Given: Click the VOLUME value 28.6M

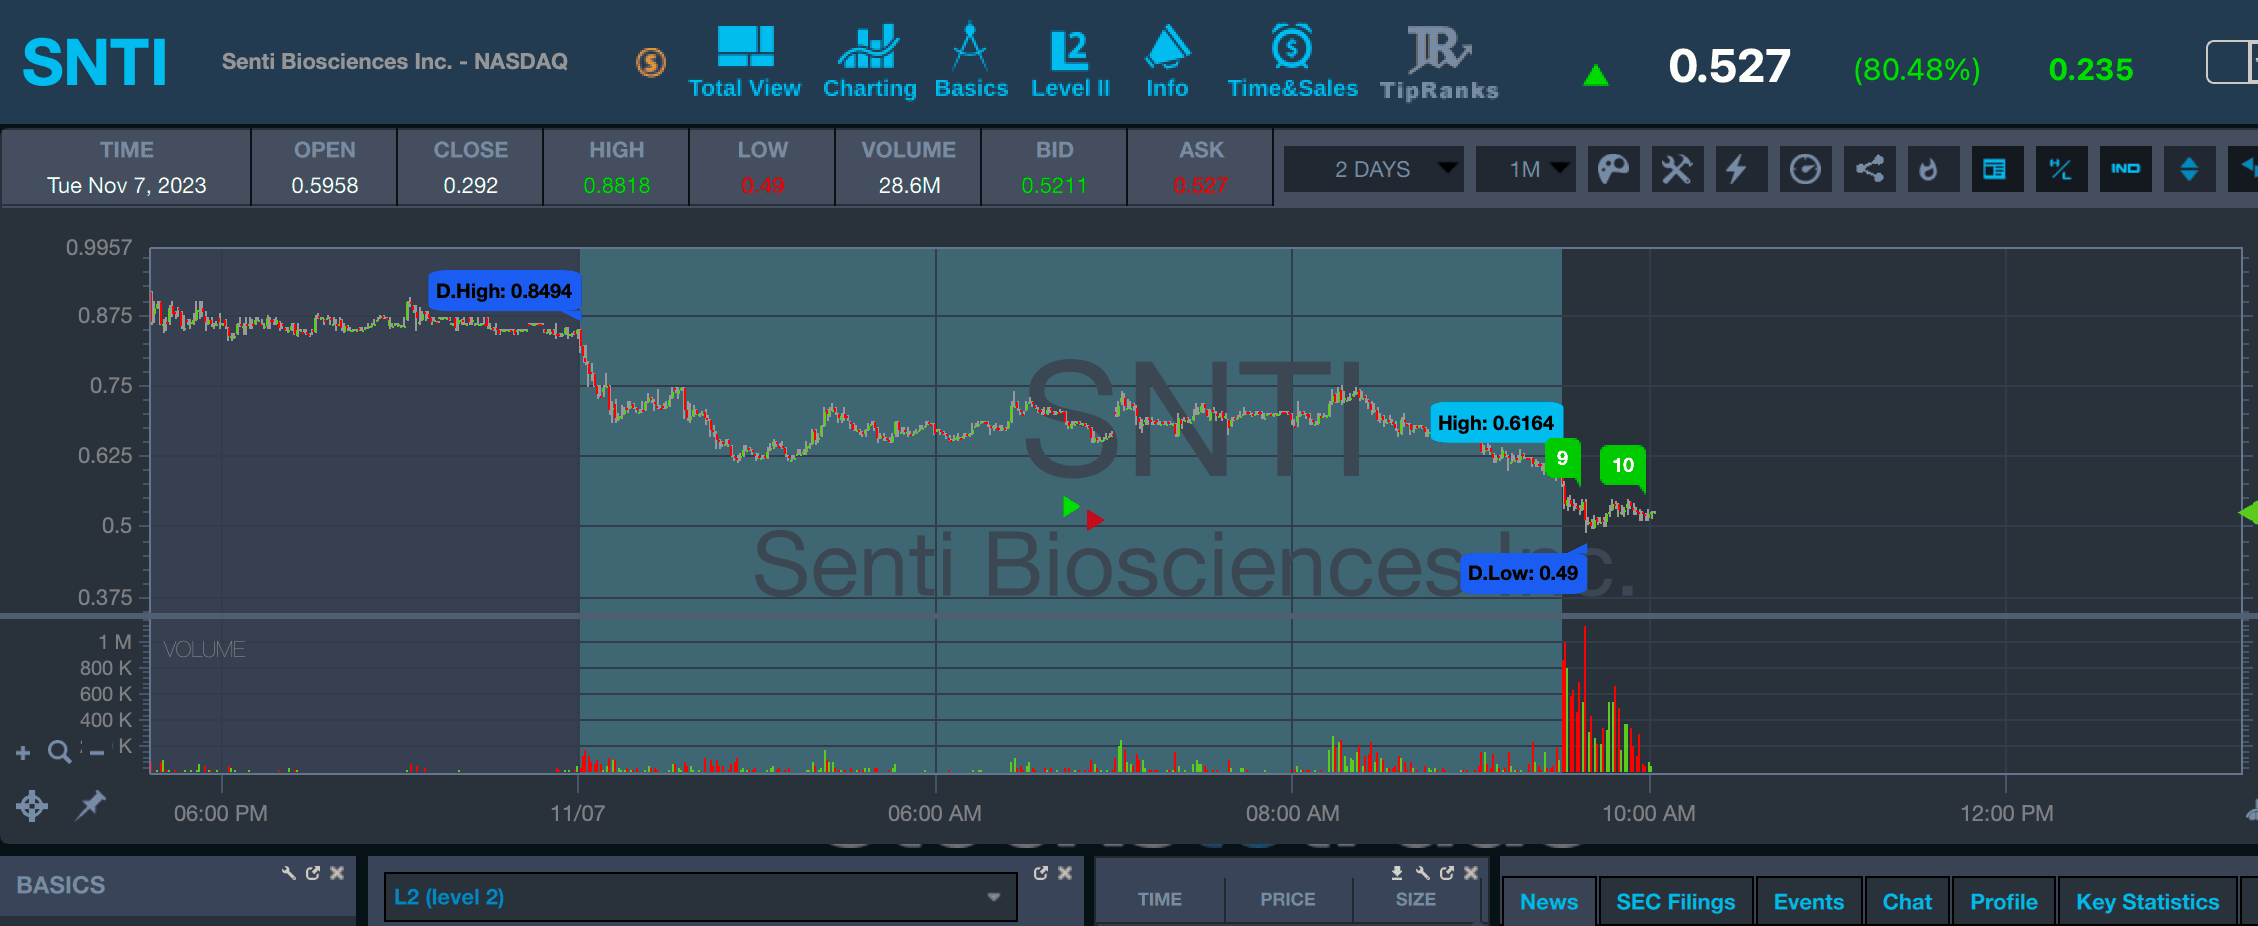Looking at the screenshot, I should tap(909, 186).
